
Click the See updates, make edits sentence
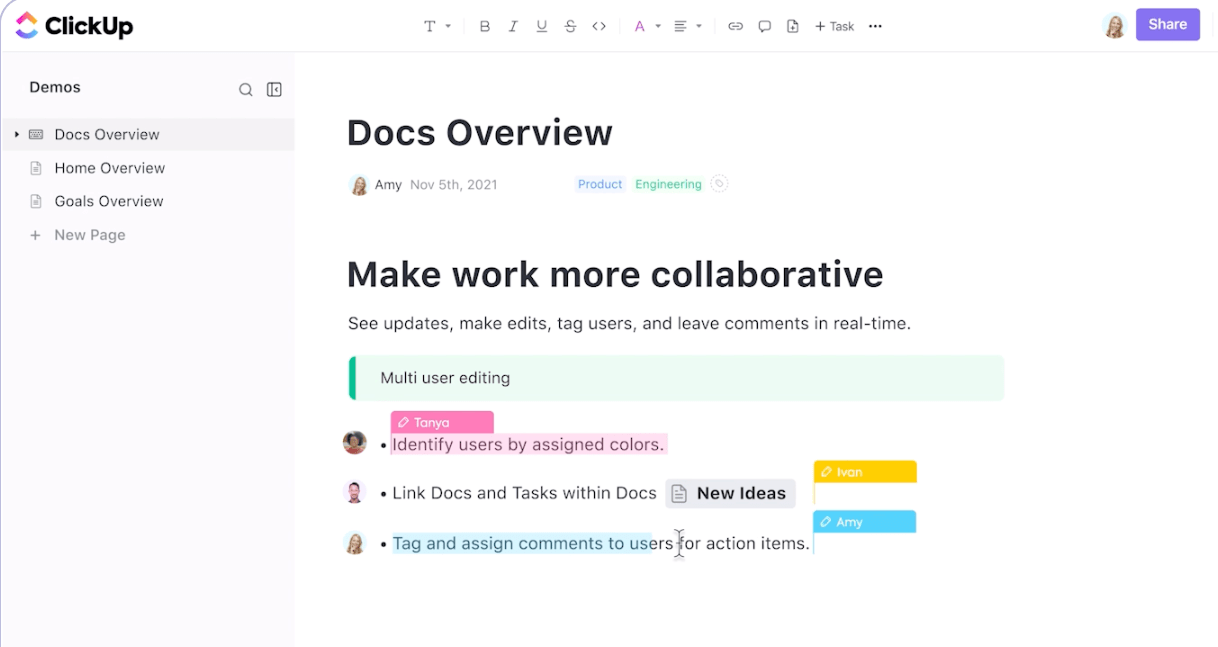tap(629, 324)
